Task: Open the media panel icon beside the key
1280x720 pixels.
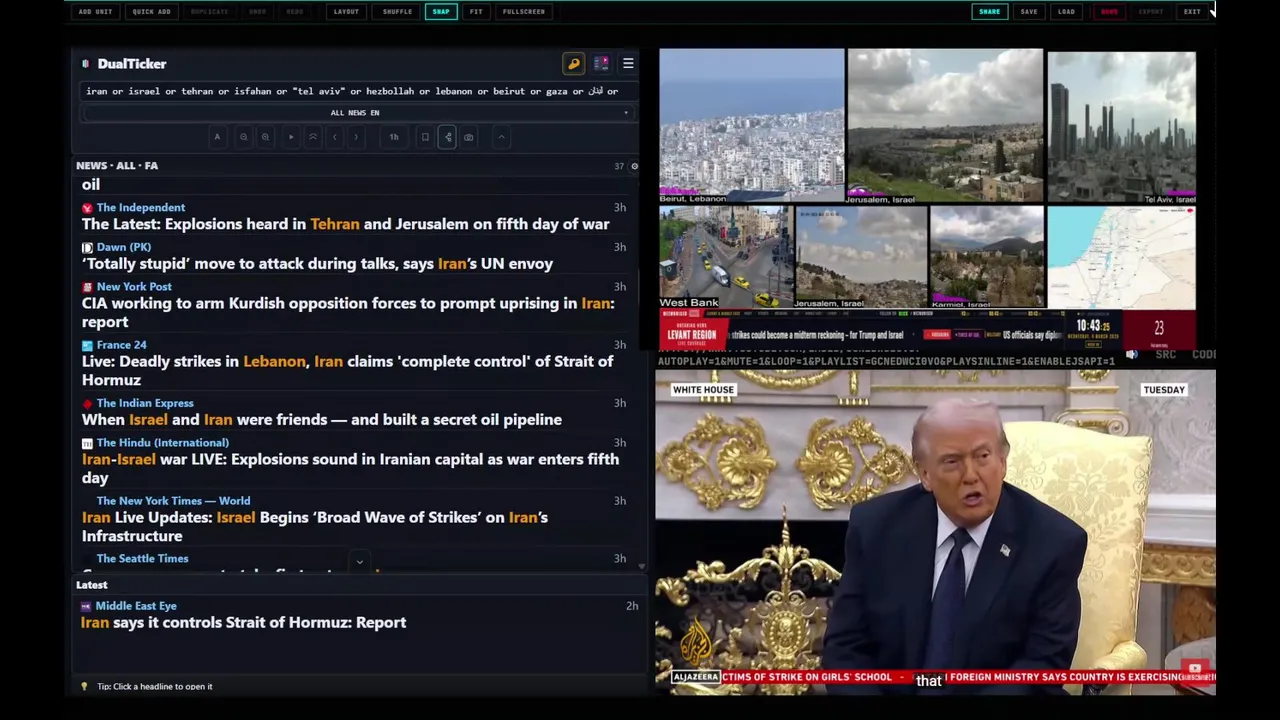Action: click(x=601, y=64)
